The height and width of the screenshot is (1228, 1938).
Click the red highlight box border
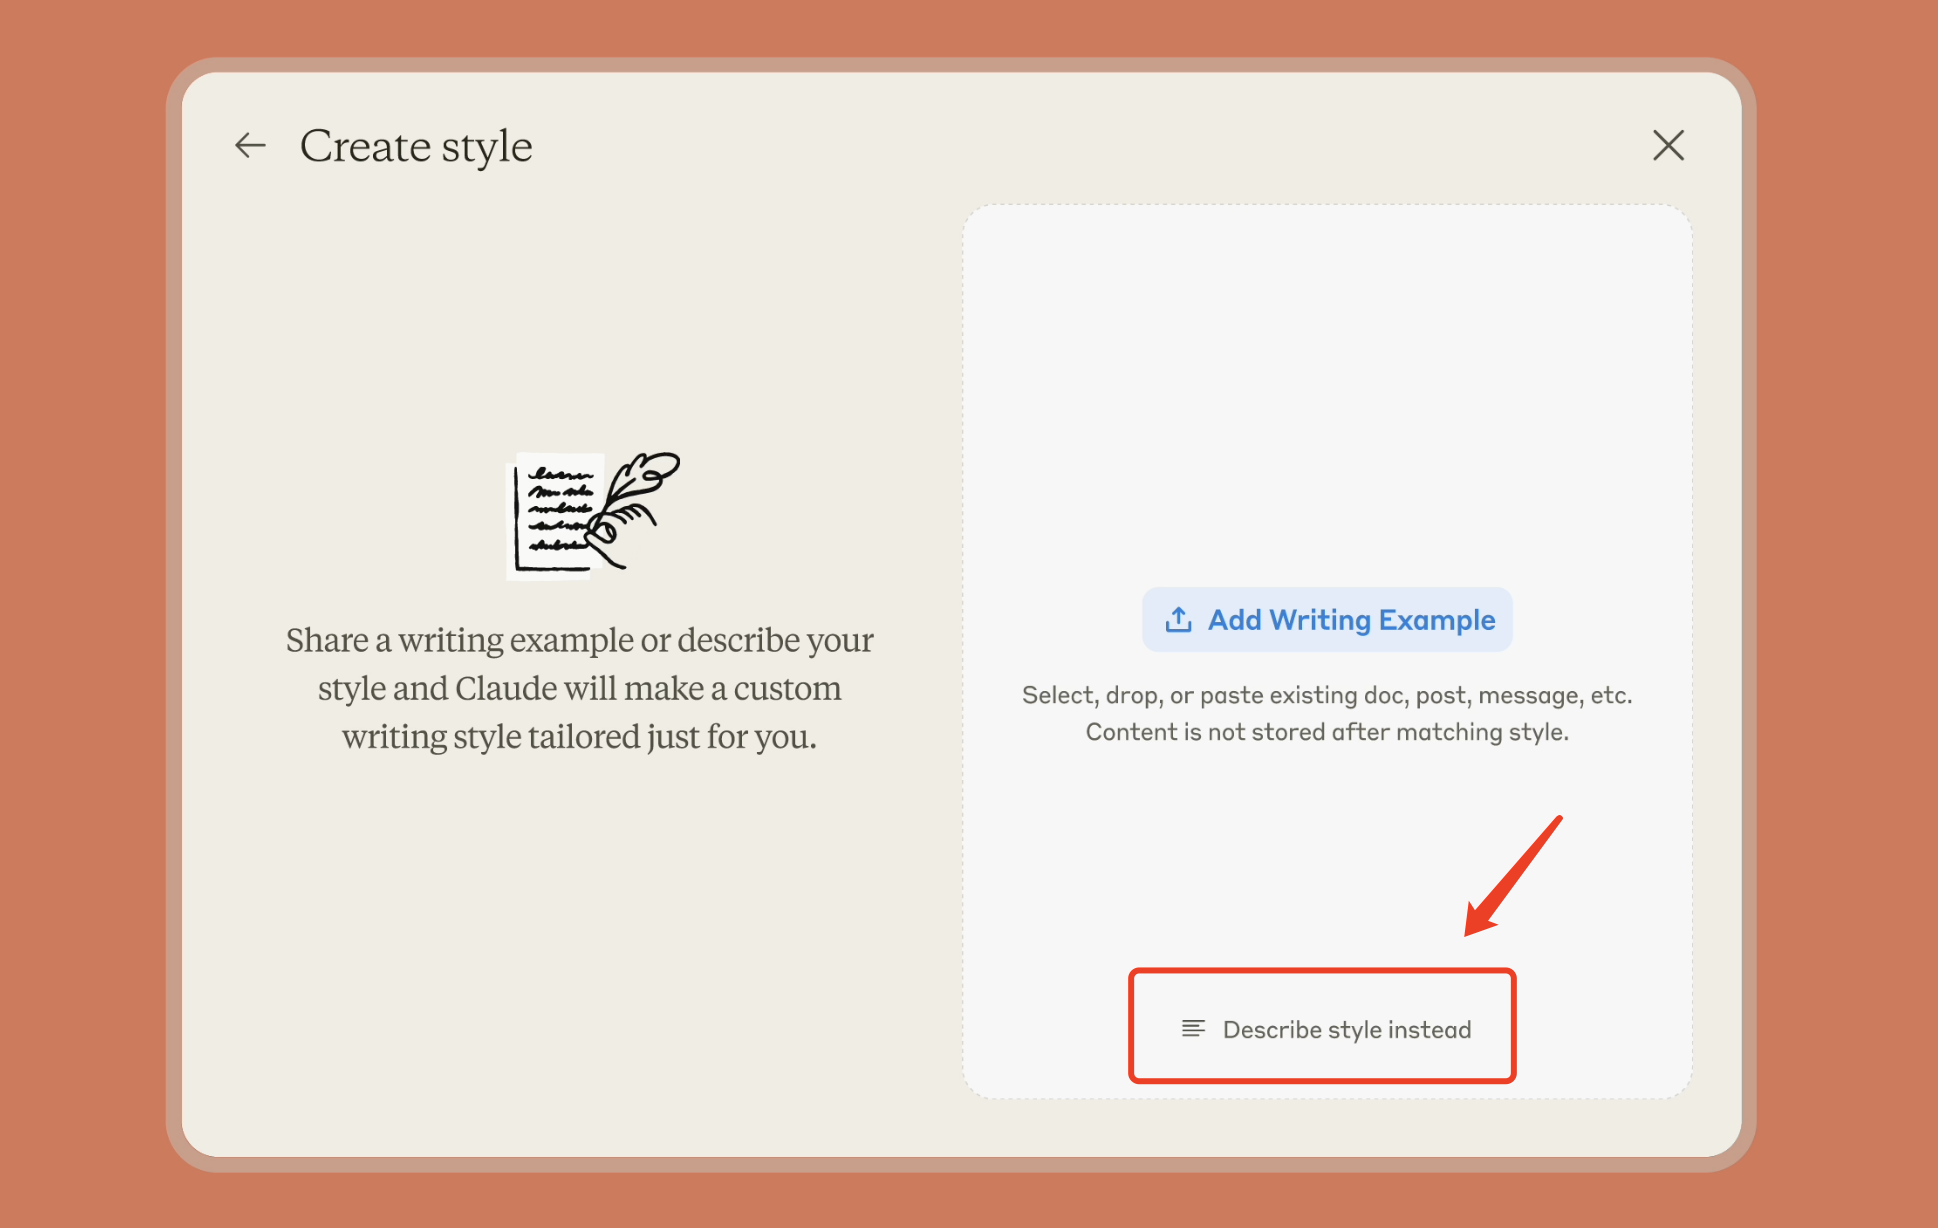point(1322,971)
